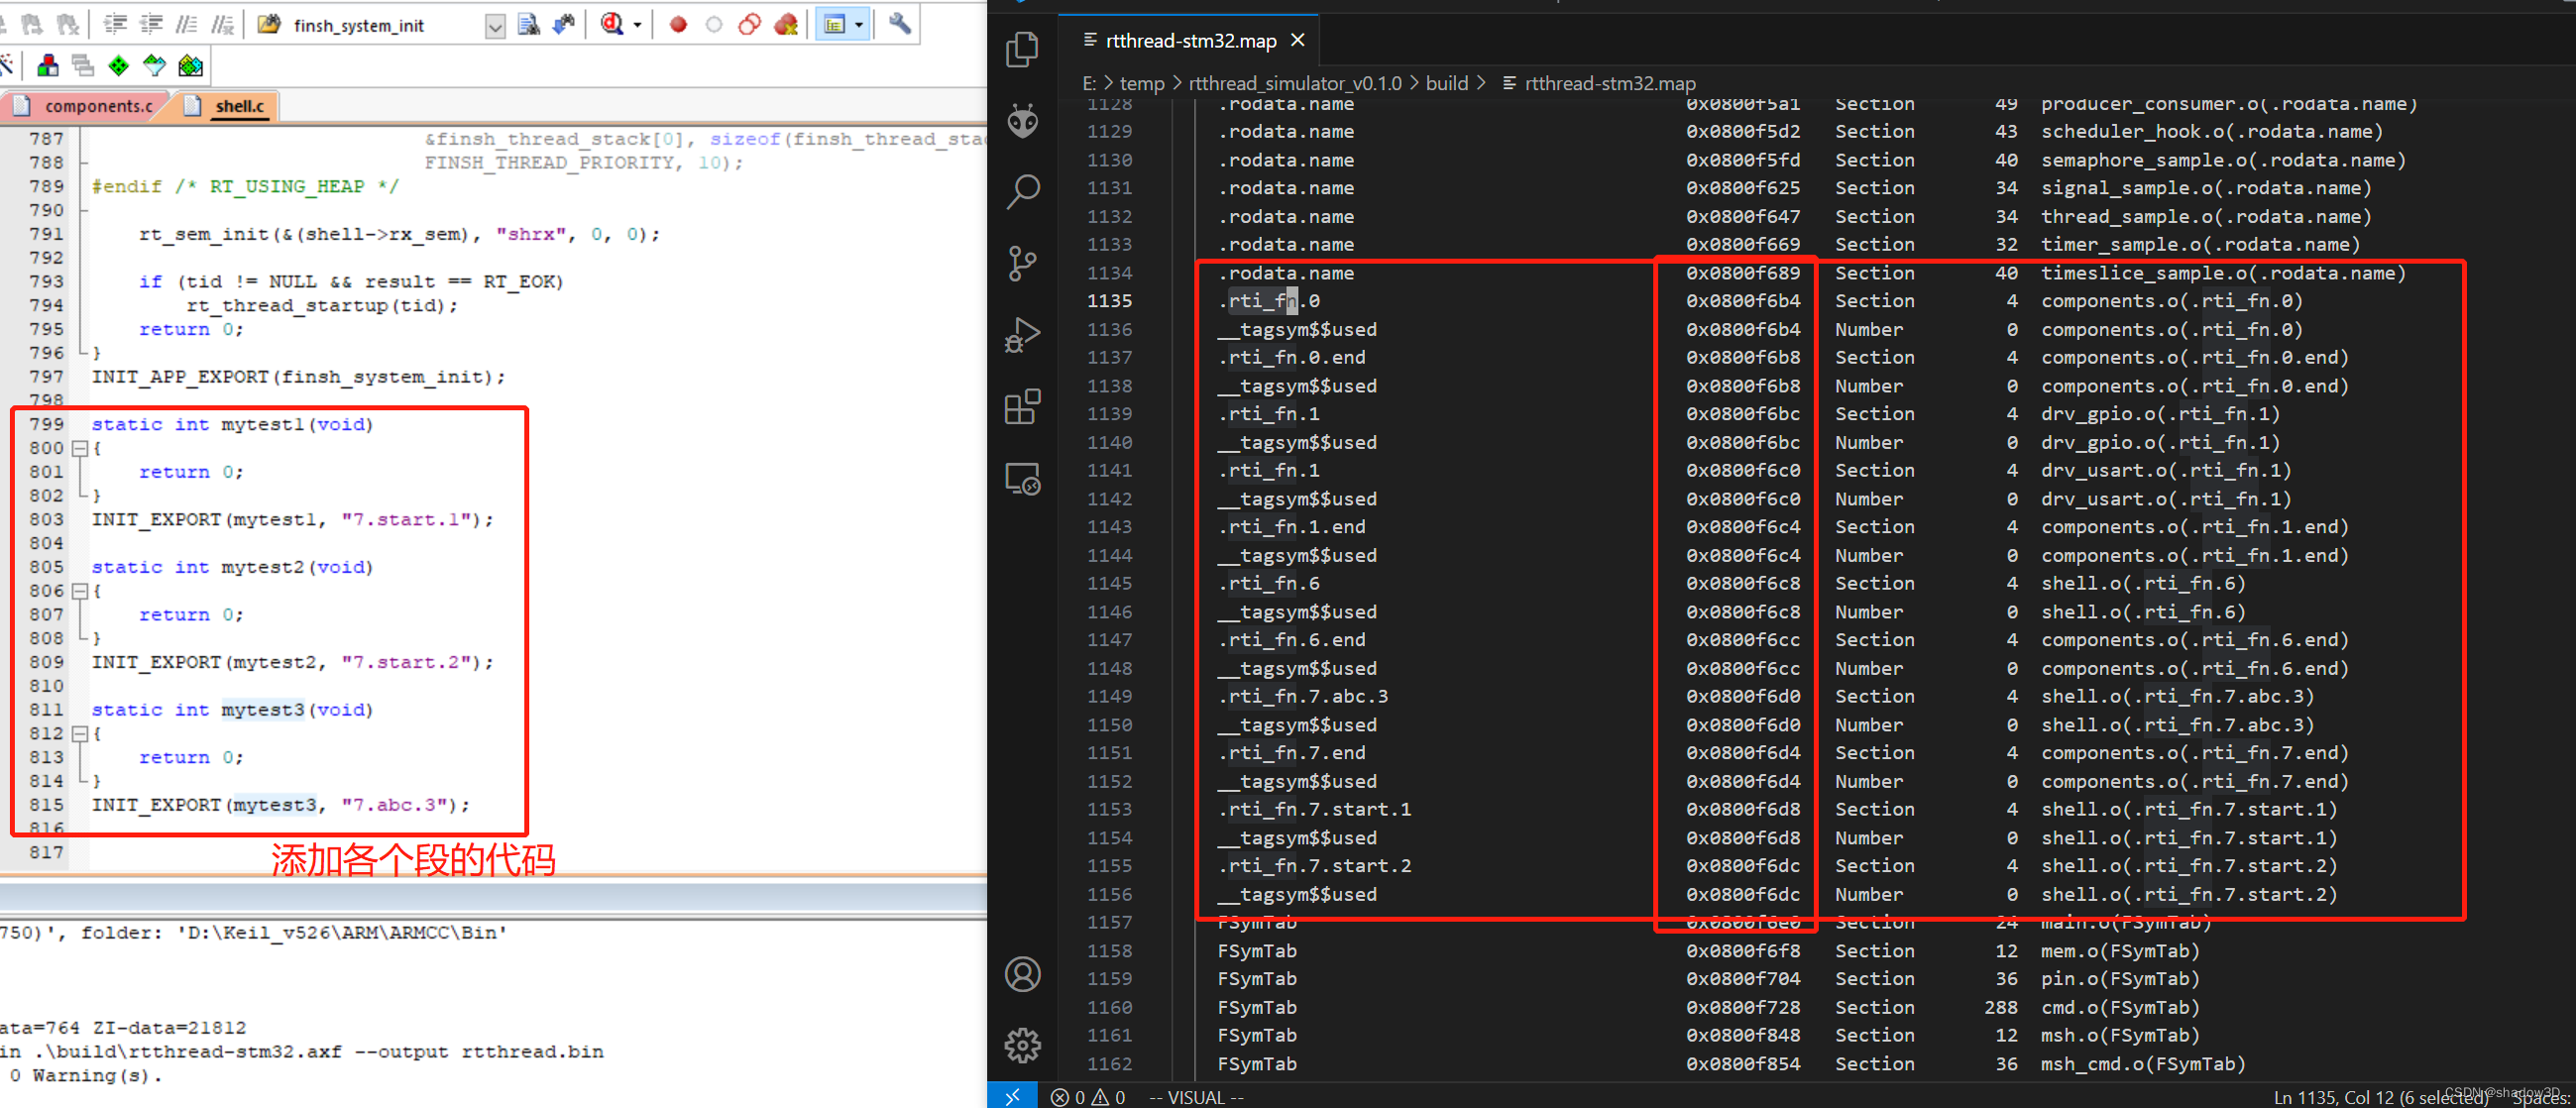Insert breakpoint with red dot icon
The image size is (2576, 1108).
(x=678, y=24)
